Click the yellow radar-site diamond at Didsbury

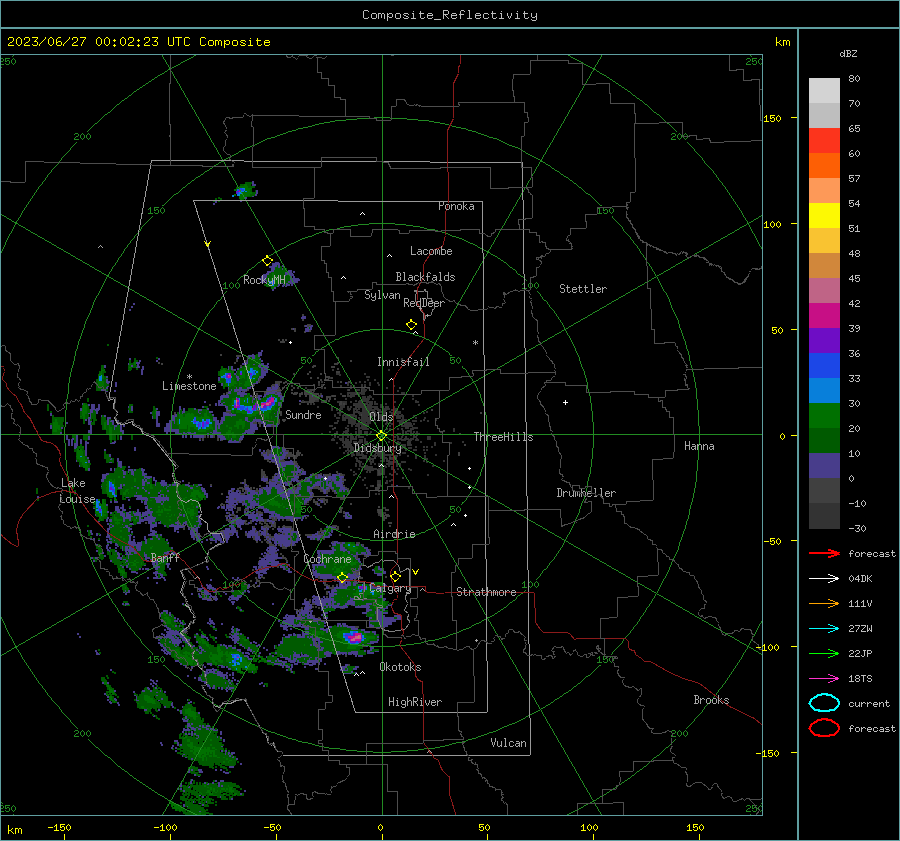382,436
